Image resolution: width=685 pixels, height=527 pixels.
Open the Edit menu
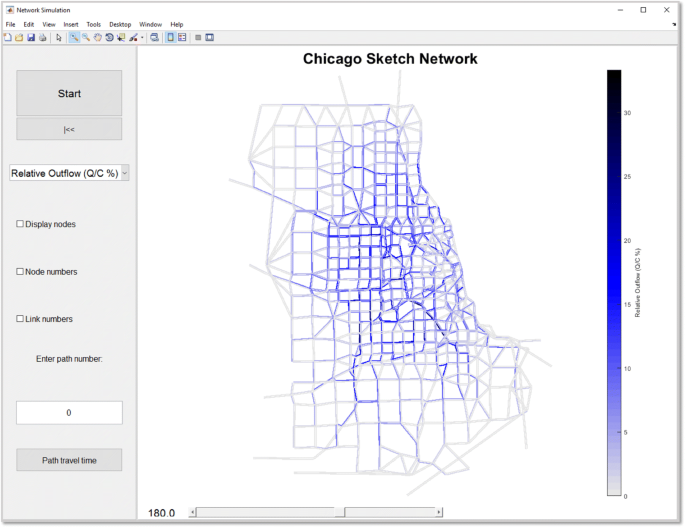click(29, 24)
